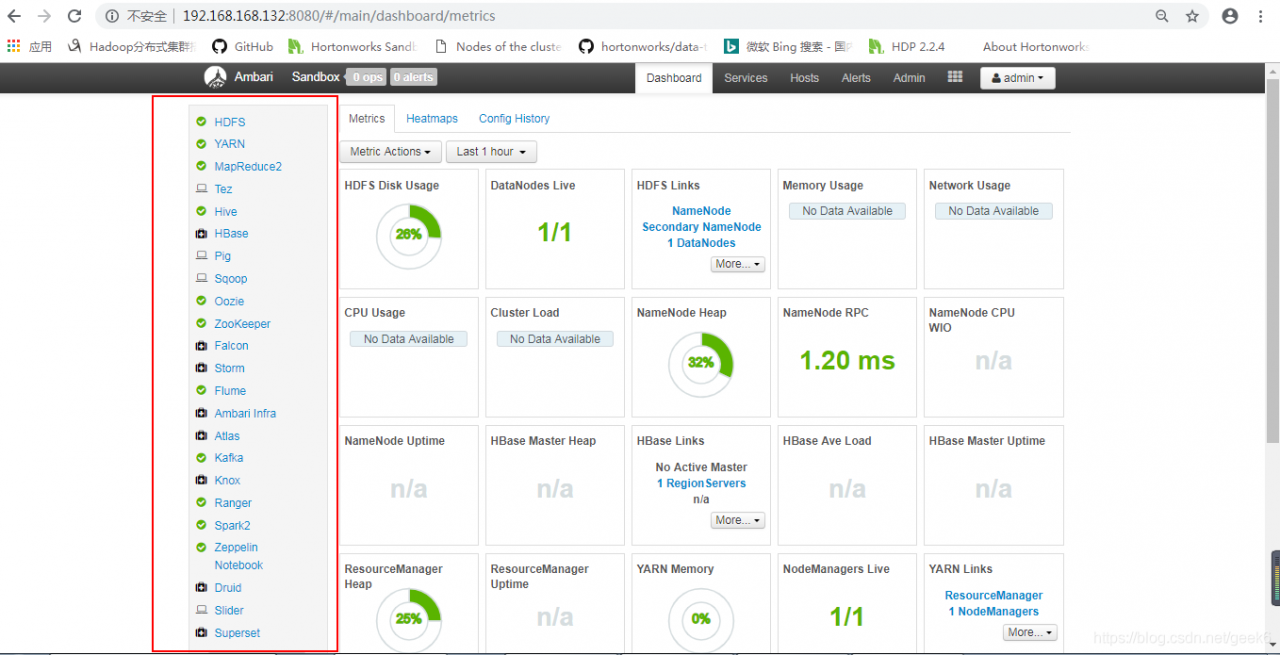Screen dimensions: 1280x655
Task: Open the ResourceManager link
Action: point(993,595)
